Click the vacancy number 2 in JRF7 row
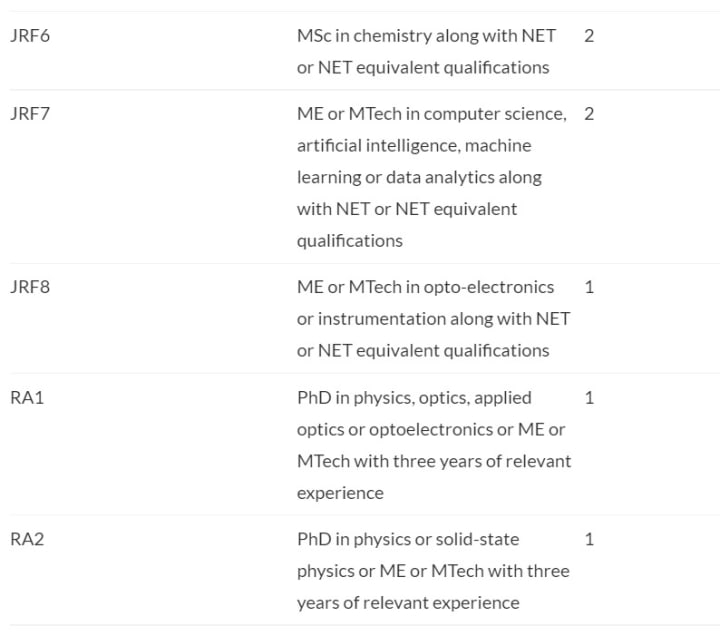 click(x=589, y=114)
